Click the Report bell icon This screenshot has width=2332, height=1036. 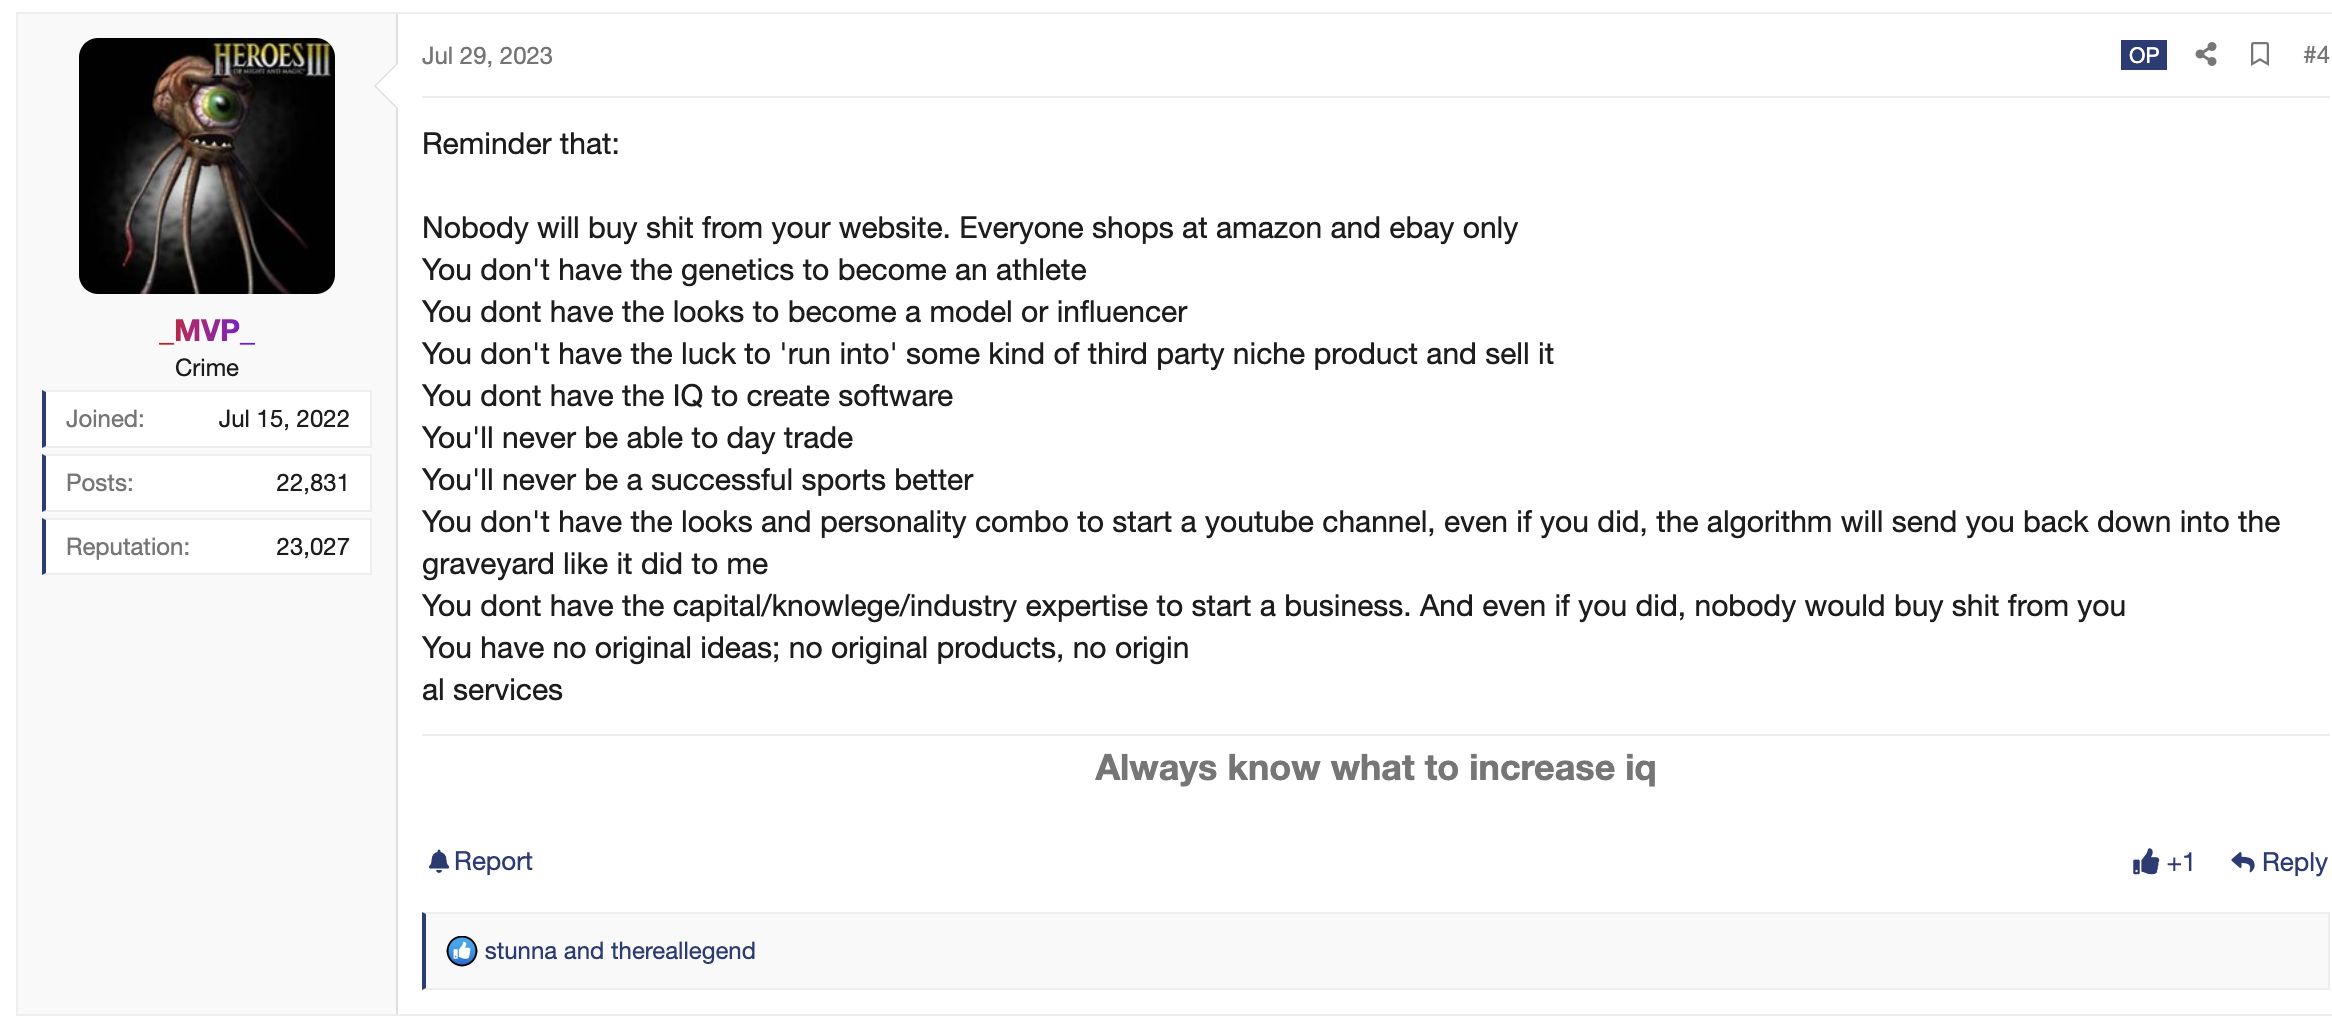pyautogui.click(x=438, y=861)
